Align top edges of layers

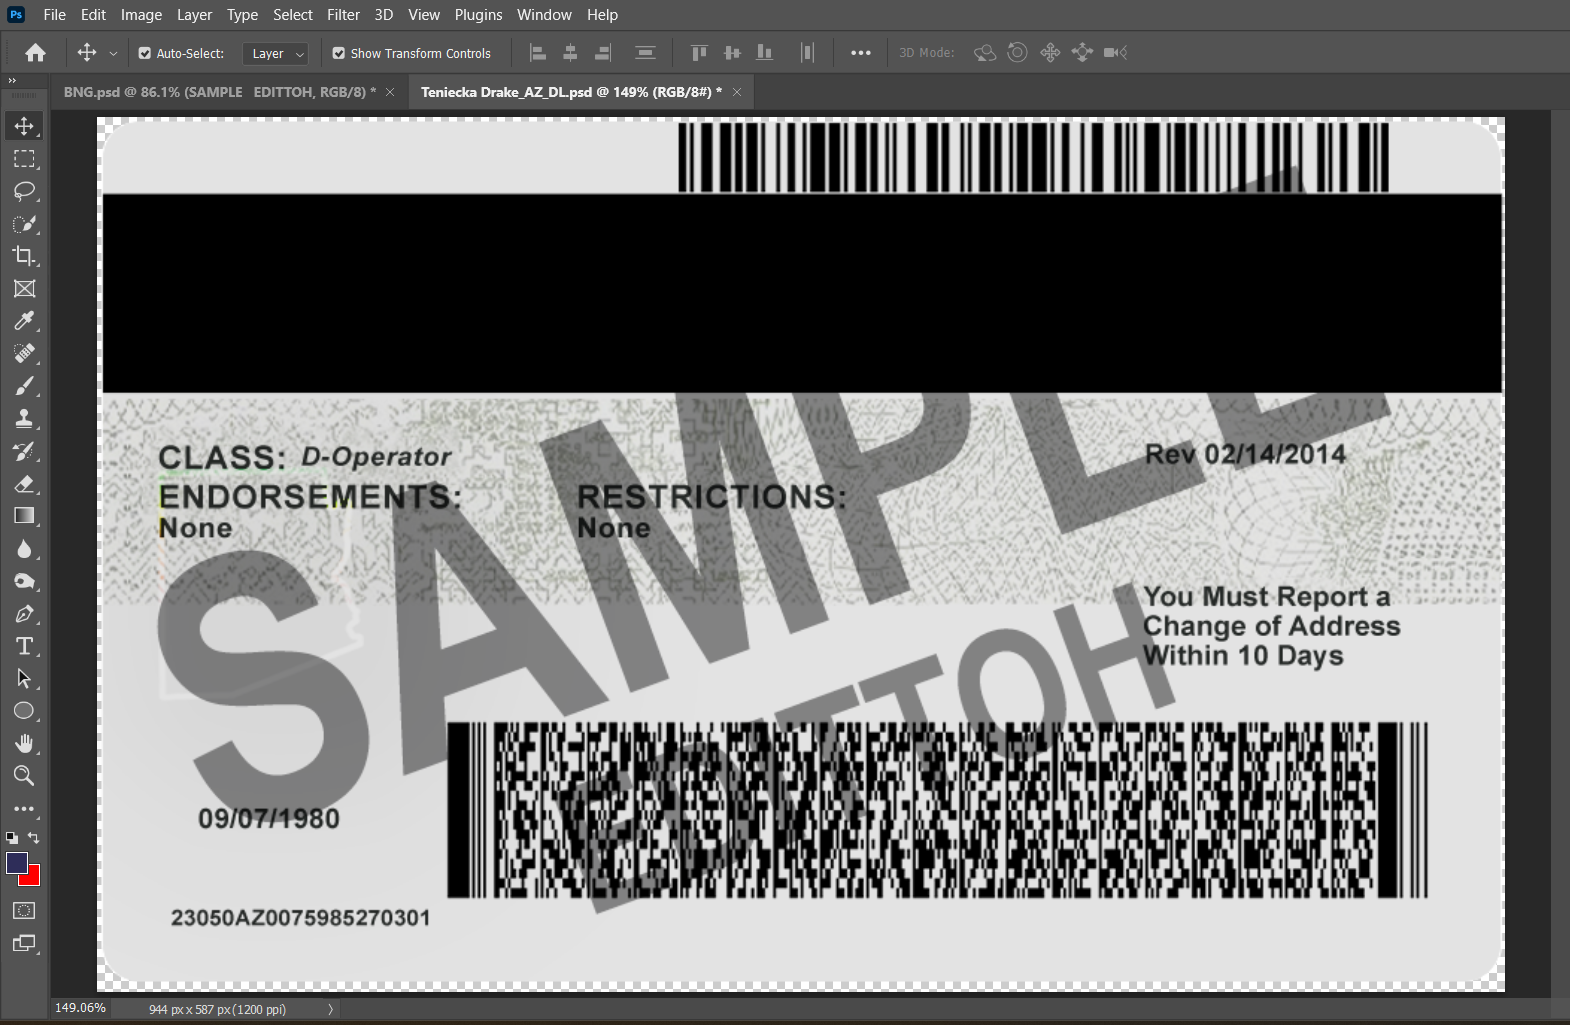[699, 53]
